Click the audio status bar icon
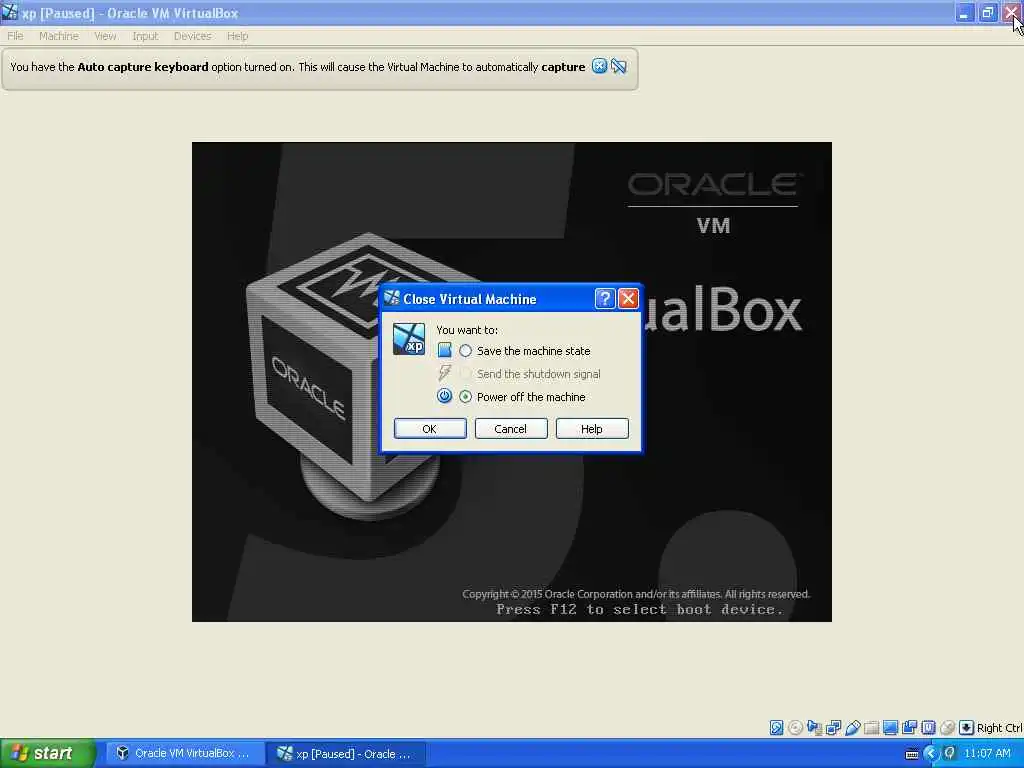The height and width of the screenshot is (768, 1024). click(814, 728)
